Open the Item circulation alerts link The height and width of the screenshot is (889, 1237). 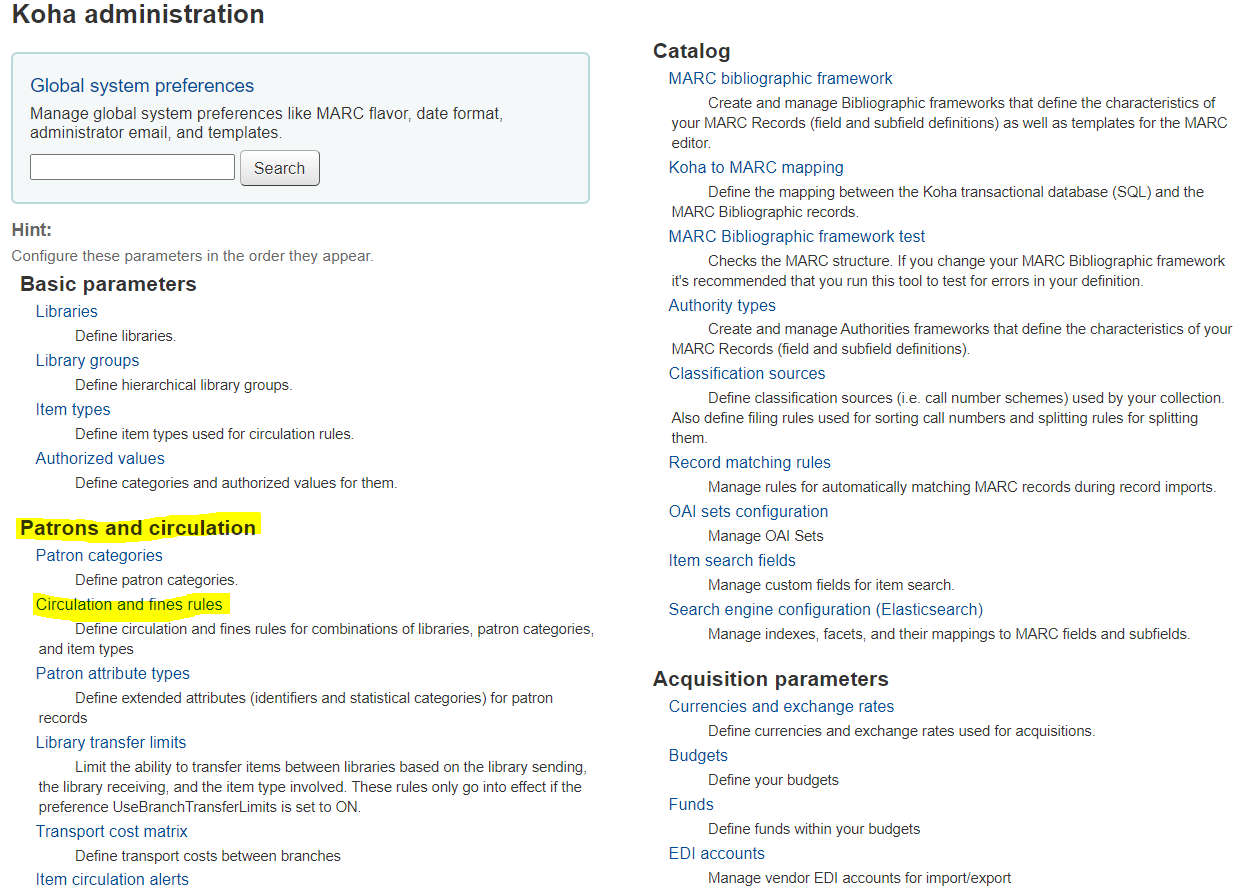pyautogui.click(x=112, y=880)
